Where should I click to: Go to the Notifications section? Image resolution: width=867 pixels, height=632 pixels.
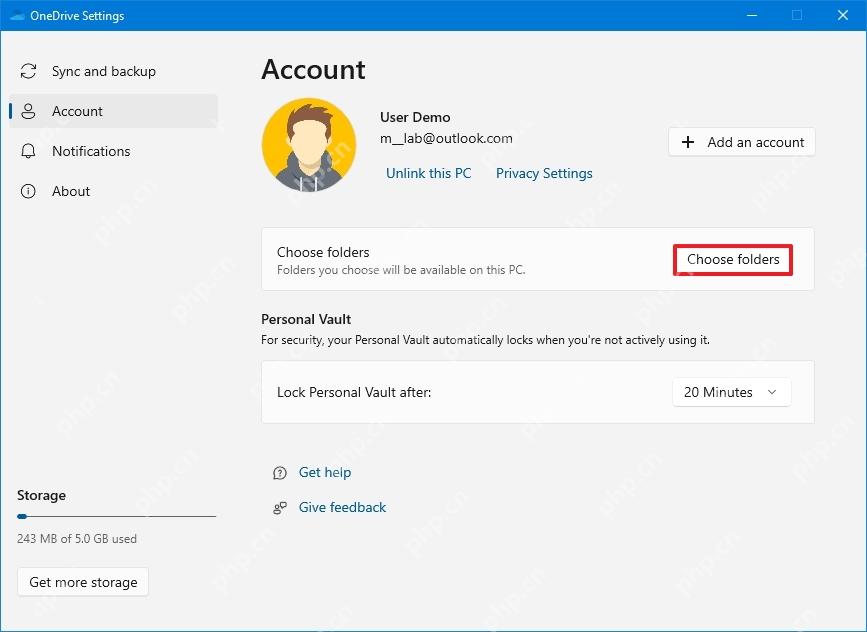click(x=113, y=151)
